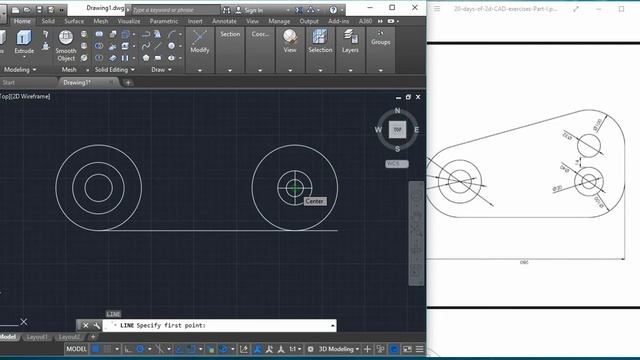Expand the command line history arrow
The image size is (640, 360).
pyautogui.click(x=333, y=325)
